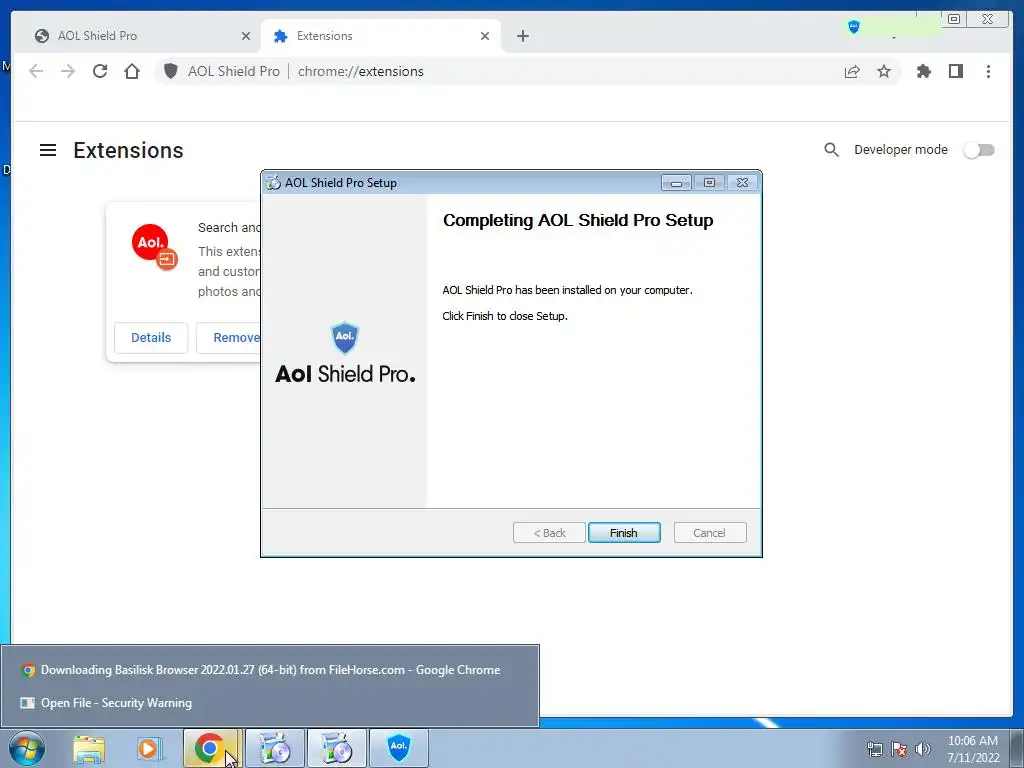Share this page icon
The height and width of the screenshot is (768, 1024).
[852, 71]
